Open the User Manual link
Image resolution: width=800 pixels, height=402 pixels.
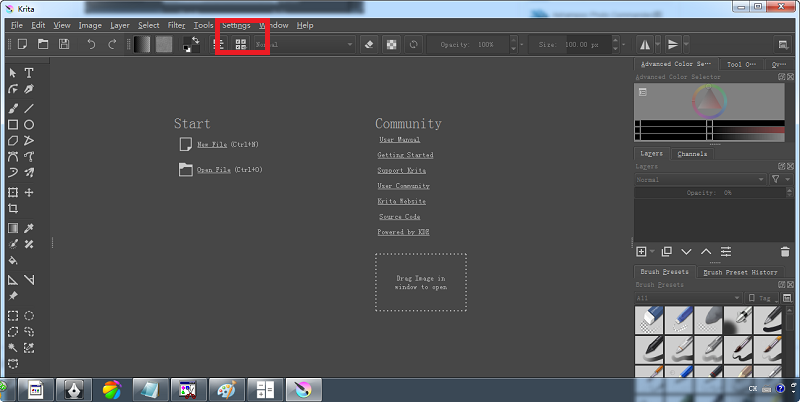[x=399, y=139]
